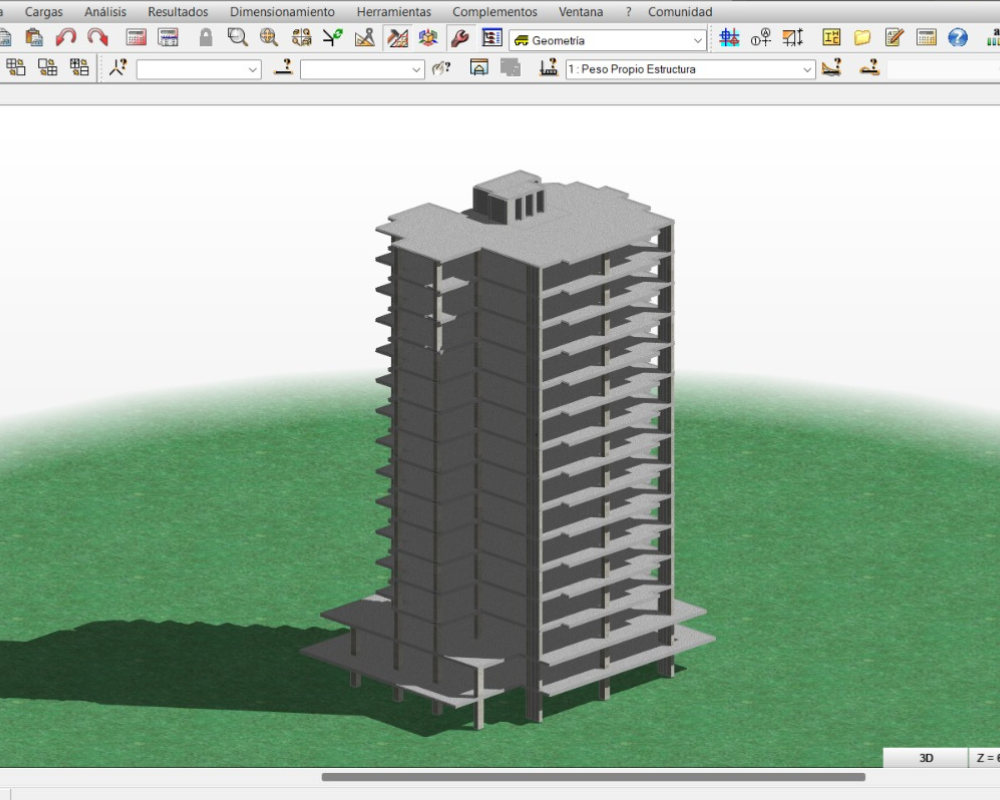Open the yellow folder icon

[x=862, y=38]
